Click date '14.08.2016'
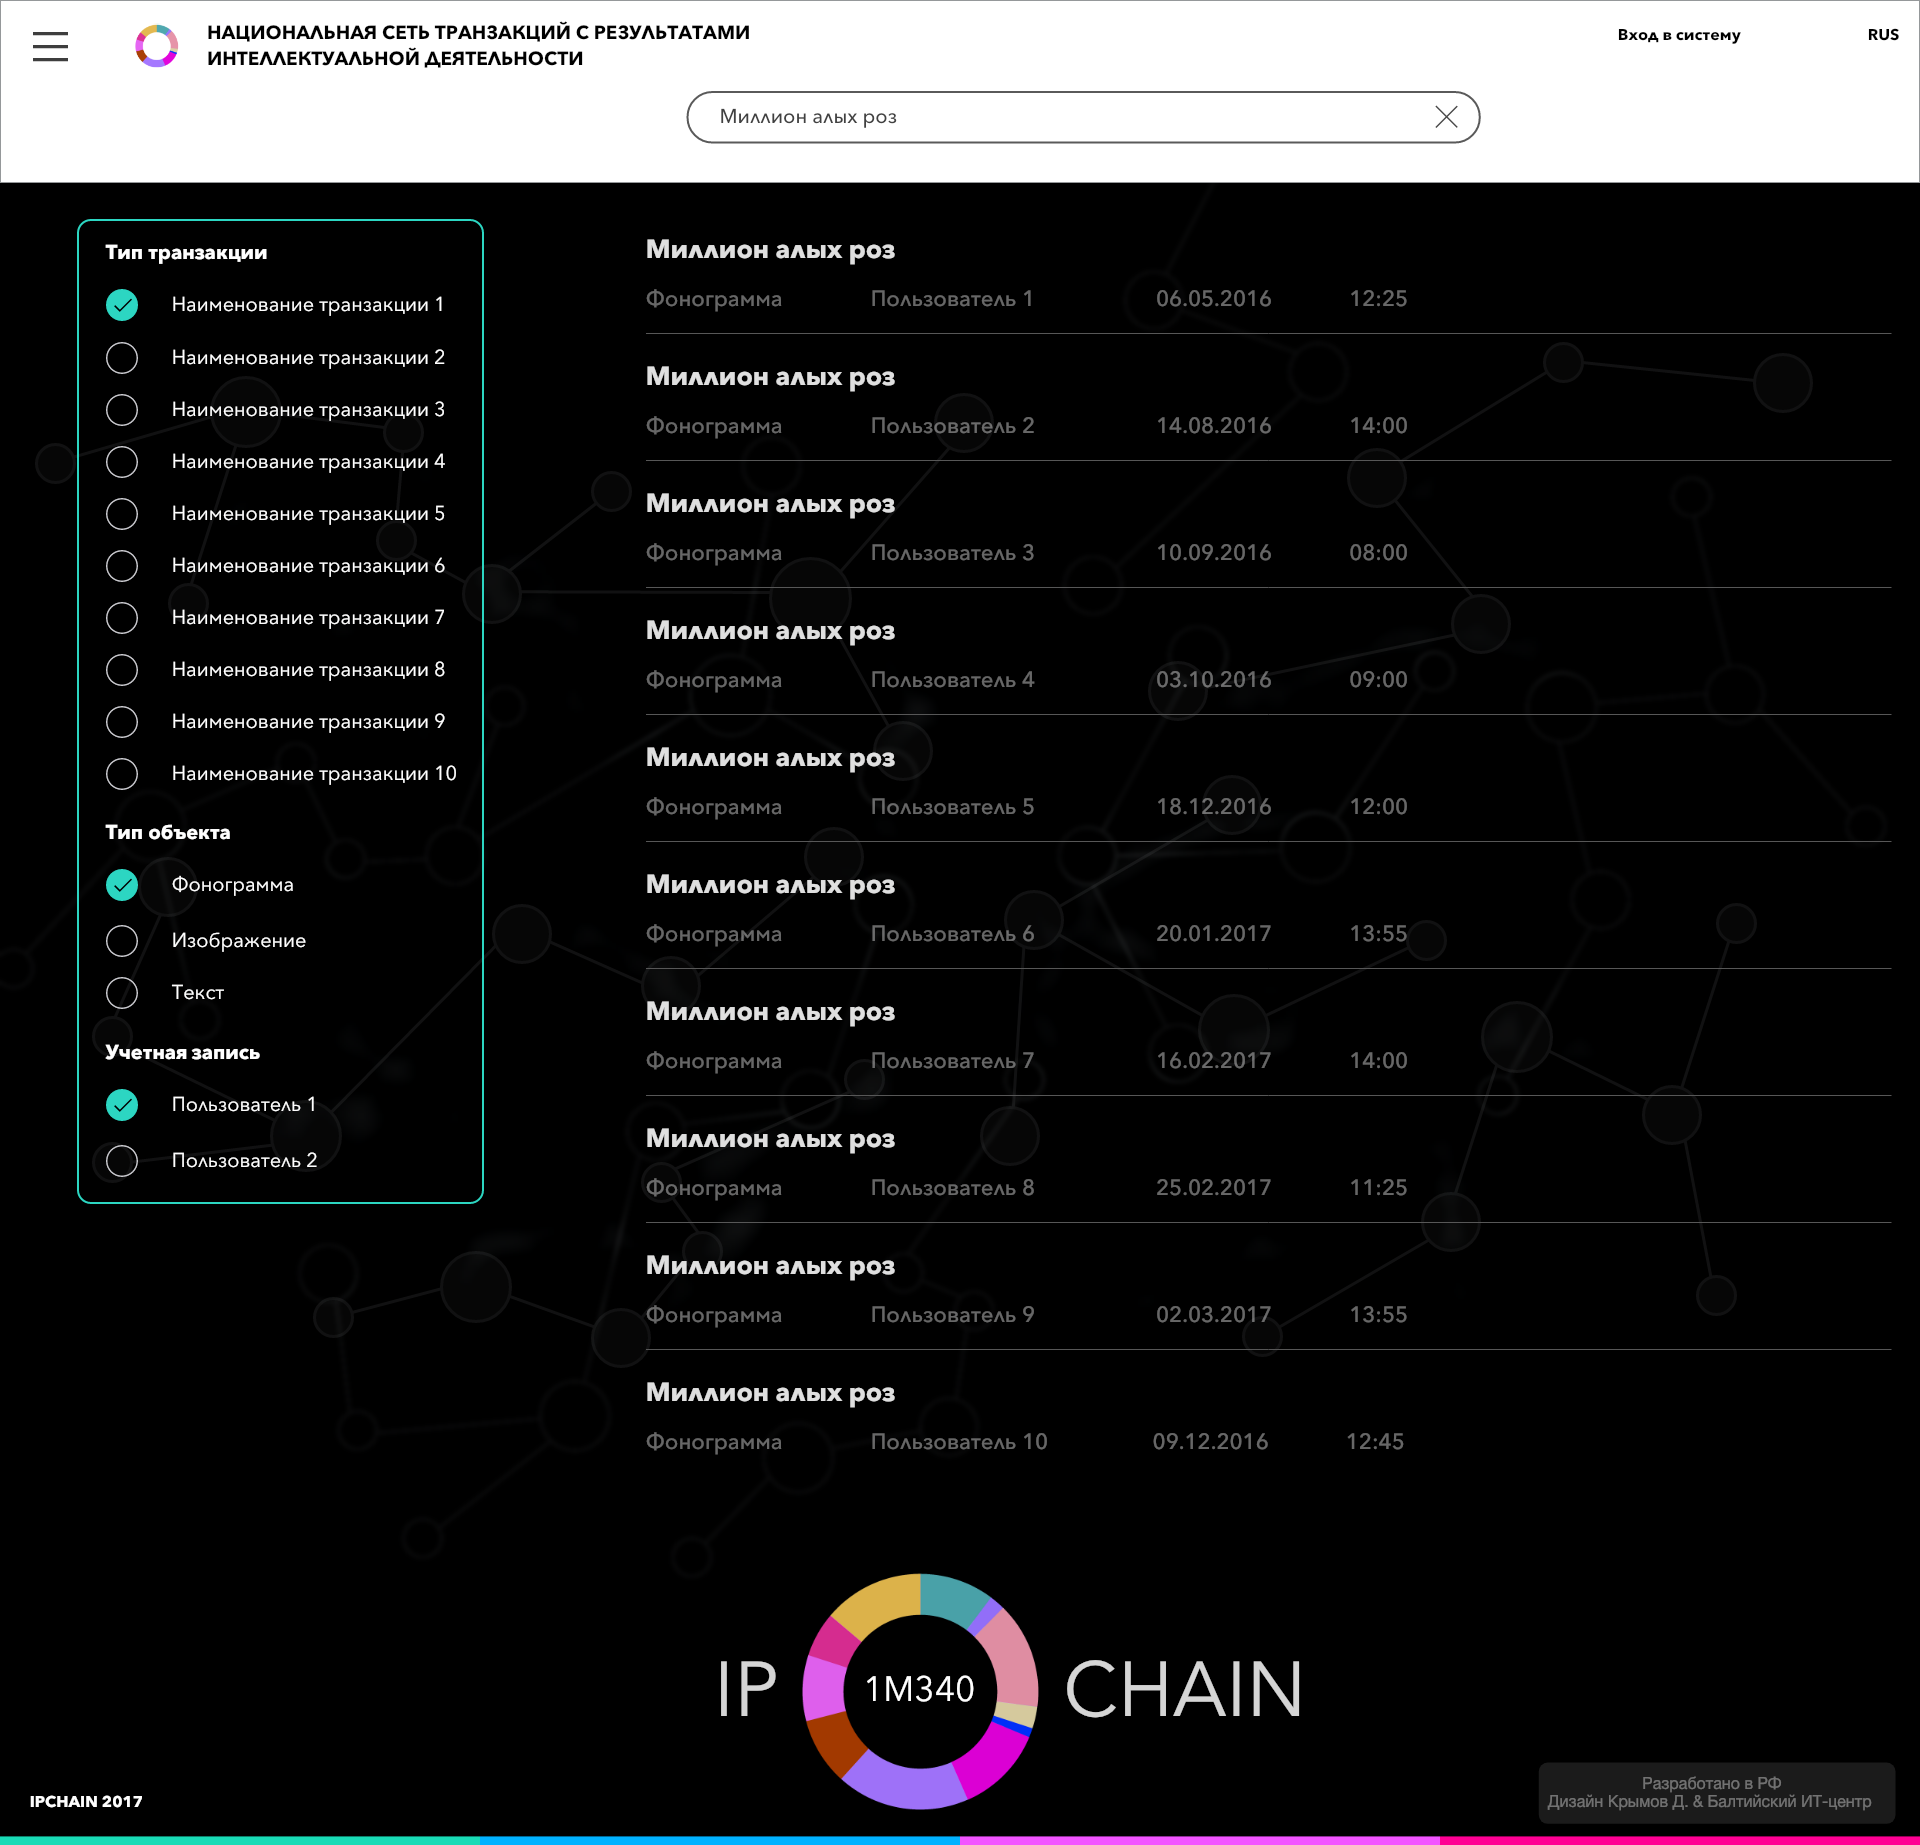Viewport: 1920px width, 1845px height. point(1214,426)
